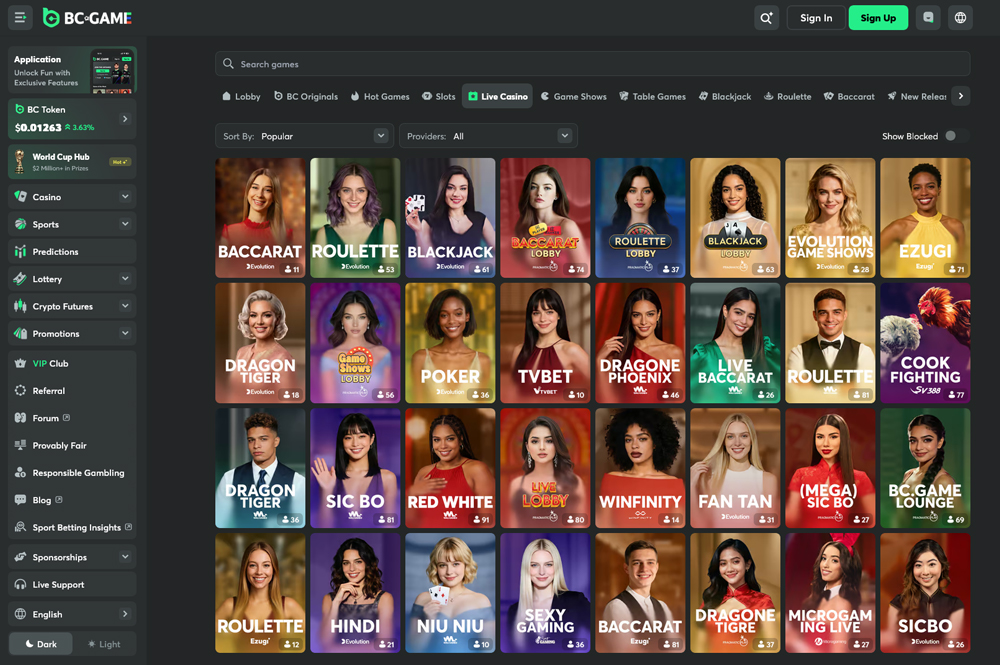This screenshot has width=1000, height=665.
Task: Expand the Promotions submenu chevron
Action: click(125, 333)
